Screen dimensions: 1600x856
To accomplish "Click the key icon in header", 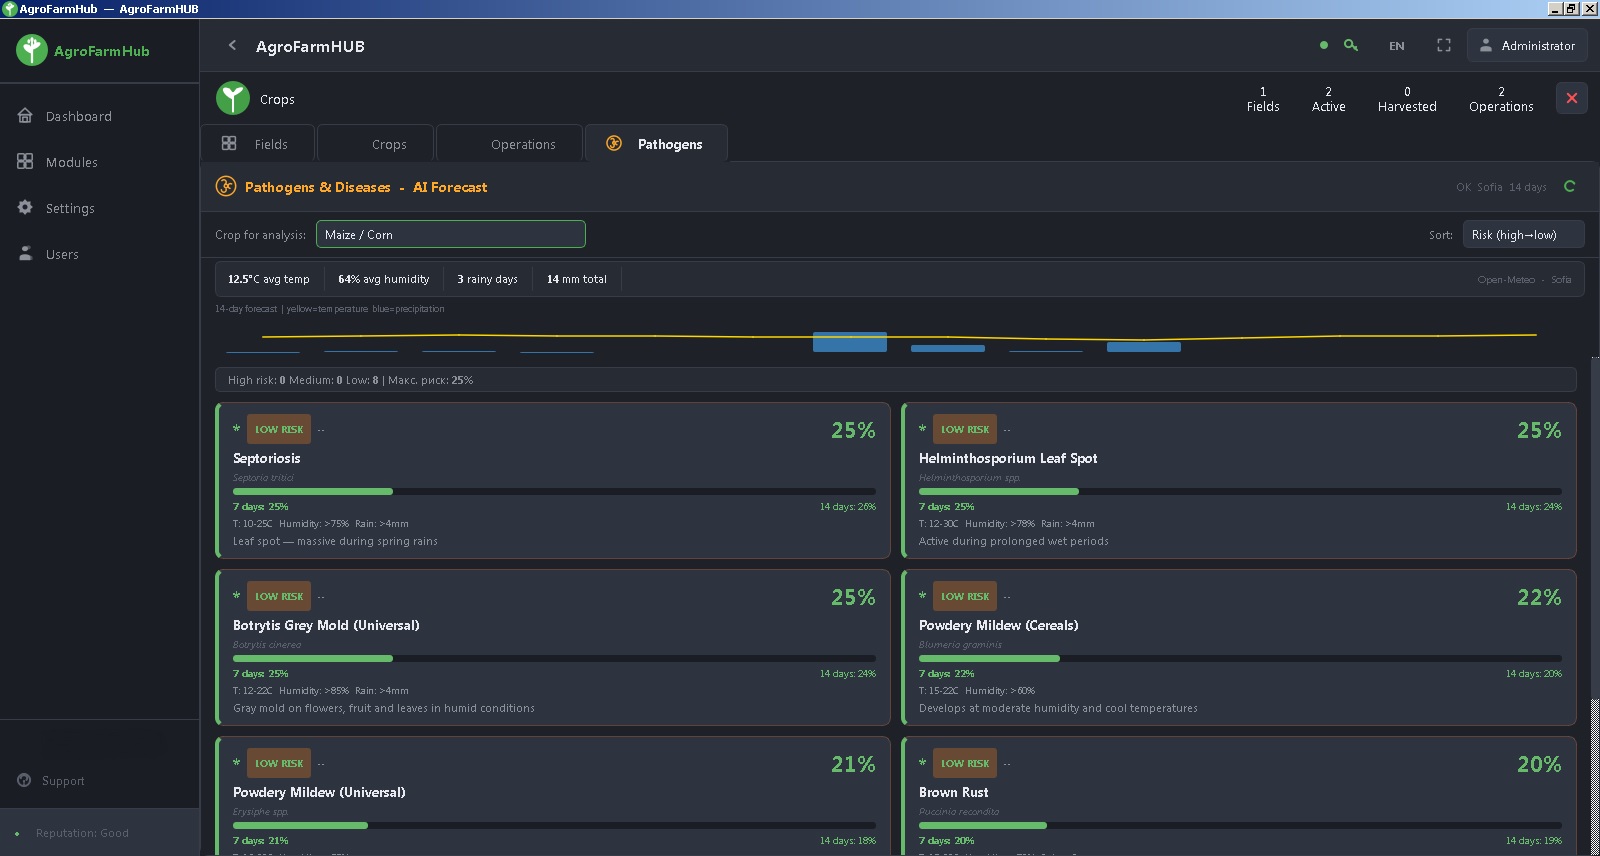I will pyautogui.click(x=1351, y=45).
